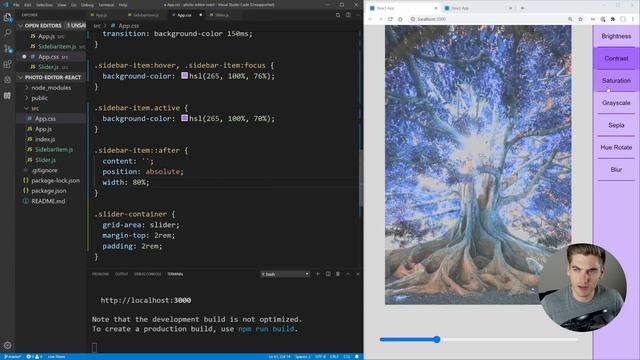Click the split editor icon
Image resolution: width=640 pixels, height=360 pixels.
[x=348, y=15]
